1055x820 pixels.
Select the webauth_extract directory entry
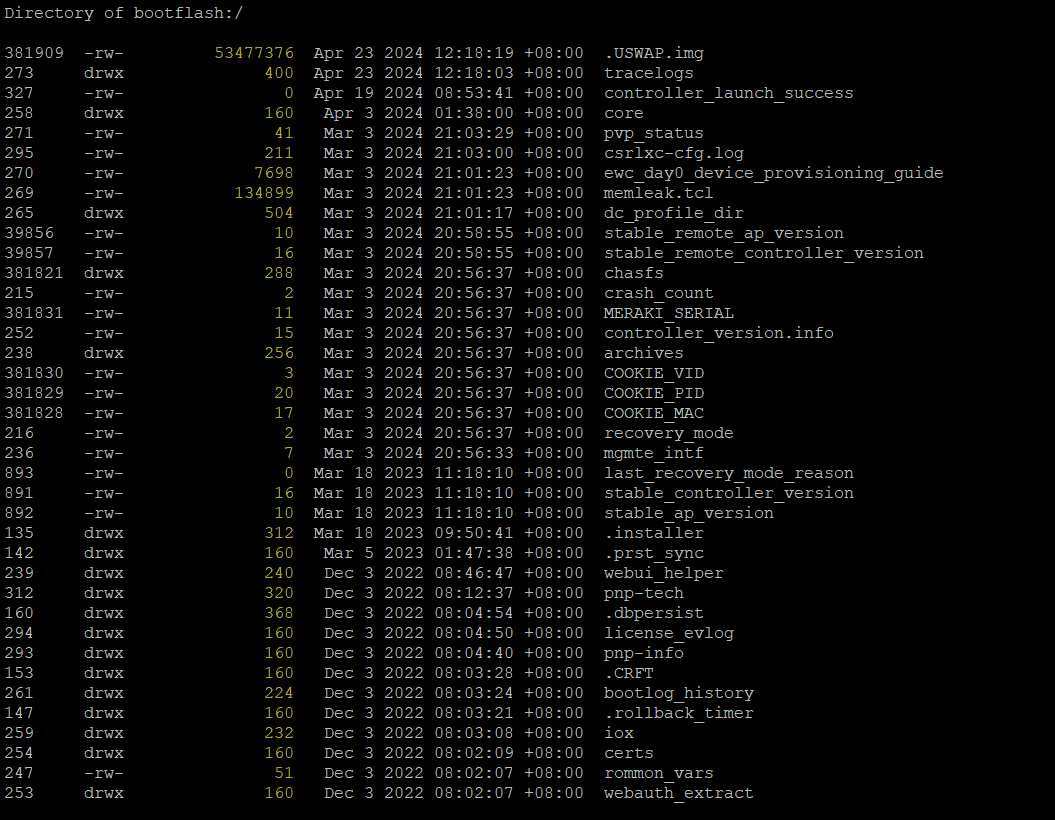point(678,792)
